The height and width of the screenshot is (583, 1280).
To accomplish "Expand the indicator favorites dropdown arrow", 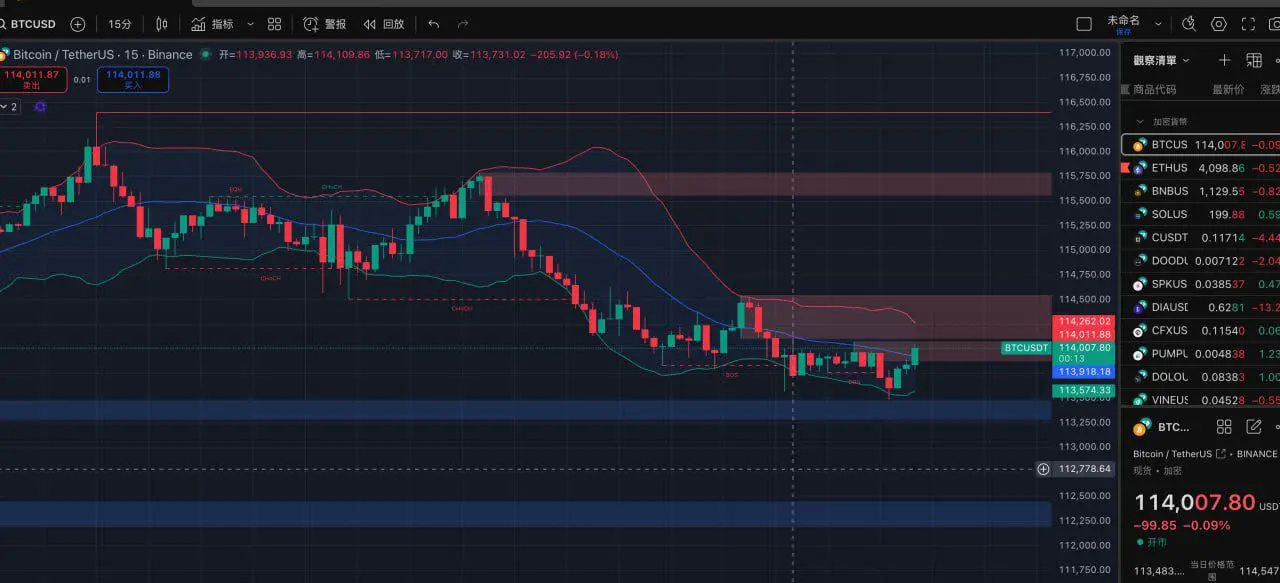I will coord(250,23).
